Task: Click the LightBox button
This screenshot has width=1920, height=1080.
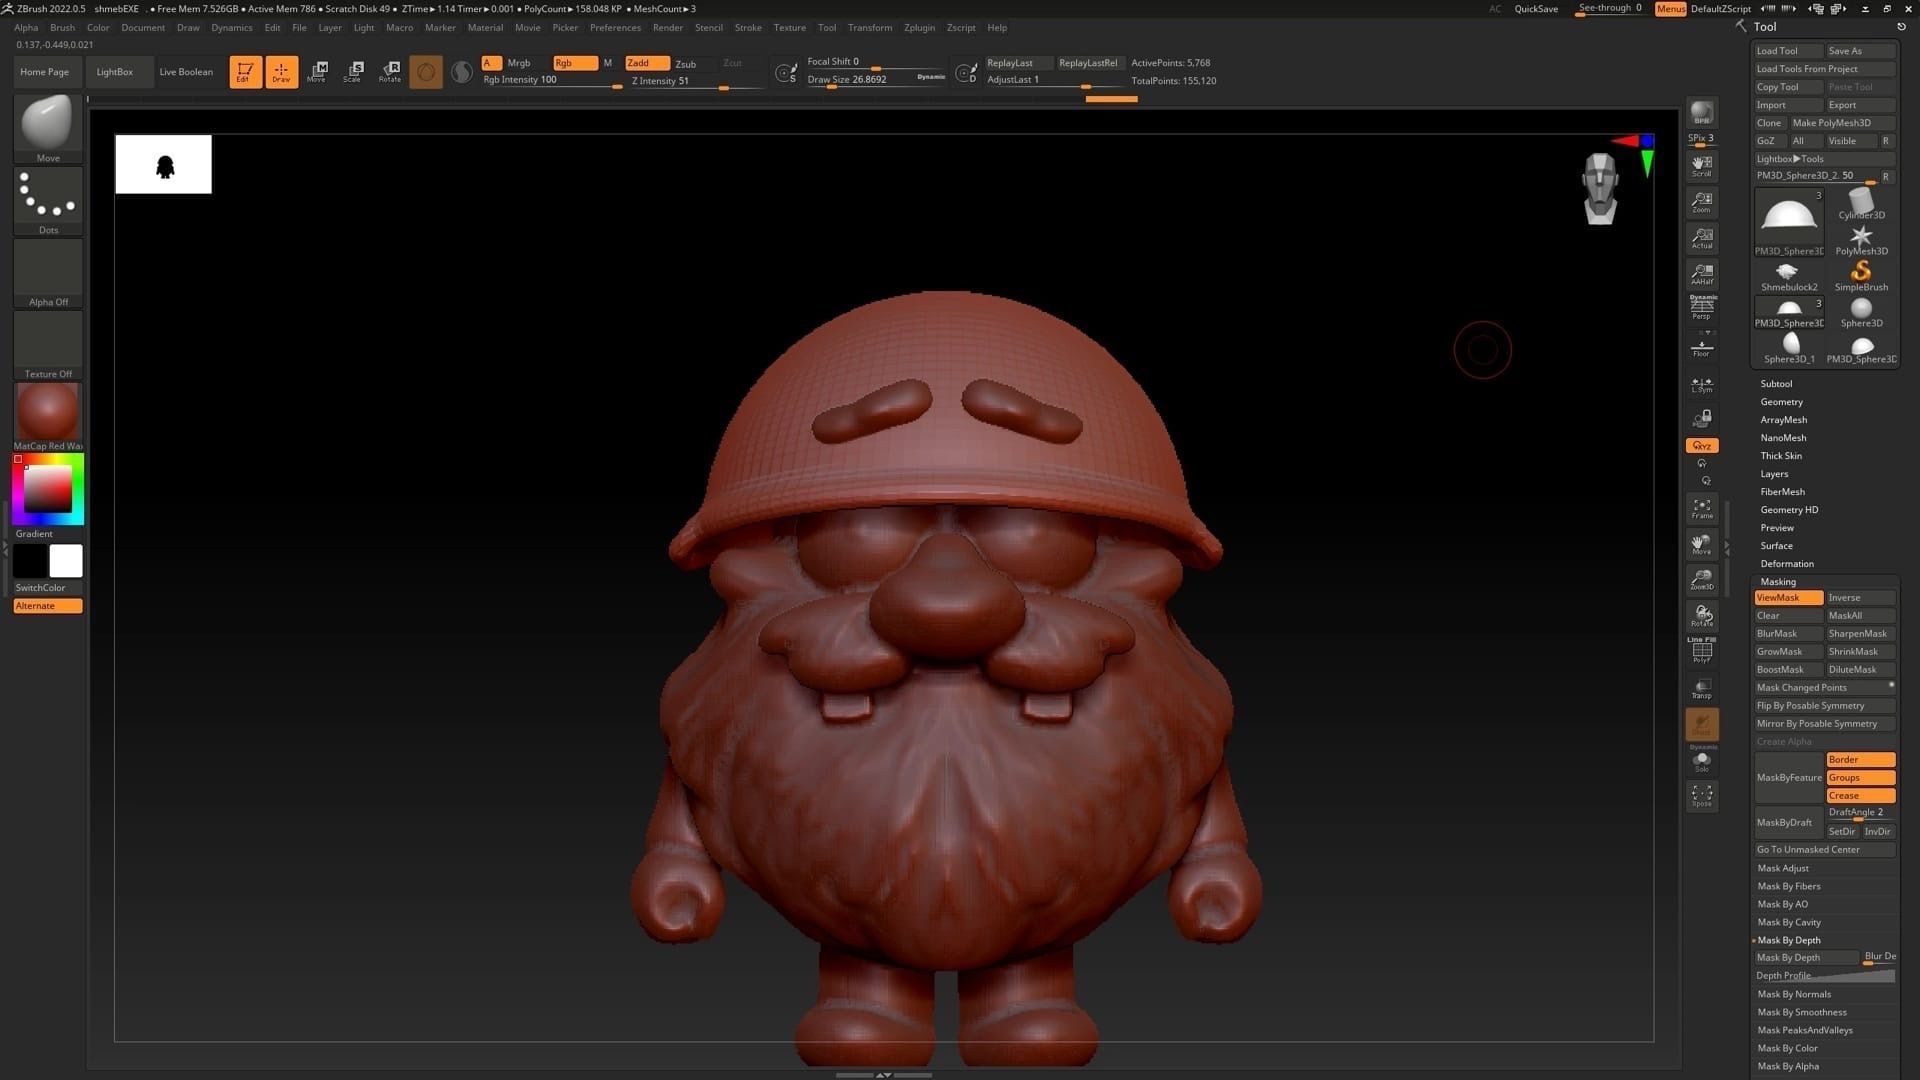Action: coord(114,72)
